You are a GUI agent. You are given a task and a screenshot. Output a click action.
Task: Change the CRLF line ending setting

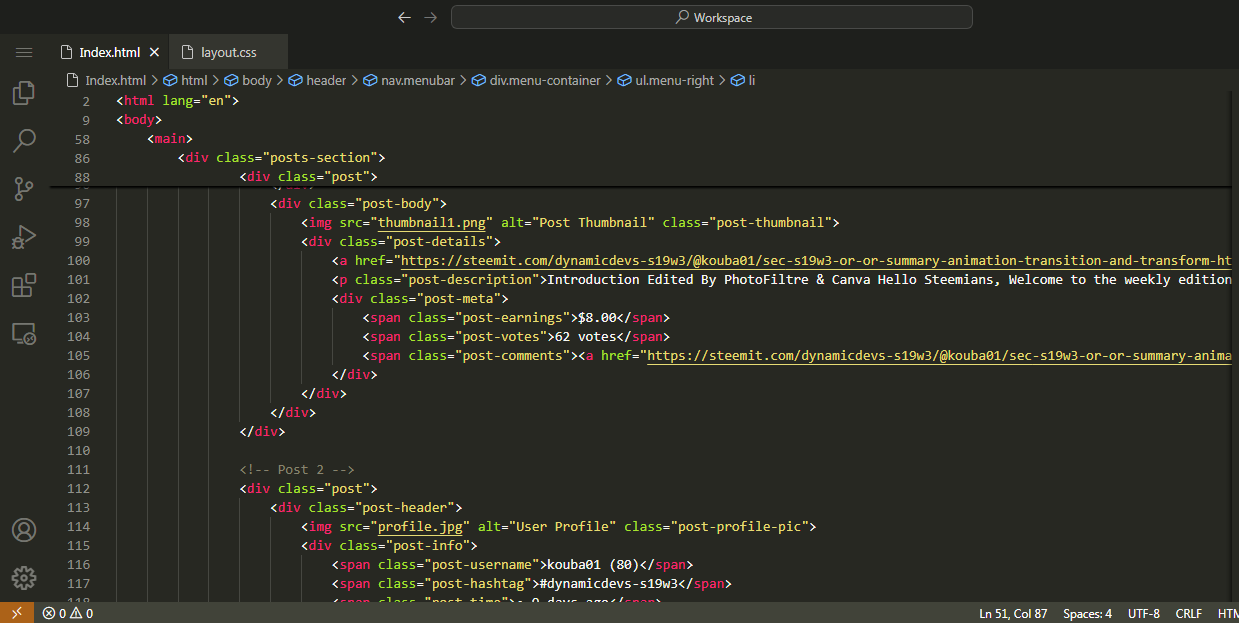(1189, 613)
